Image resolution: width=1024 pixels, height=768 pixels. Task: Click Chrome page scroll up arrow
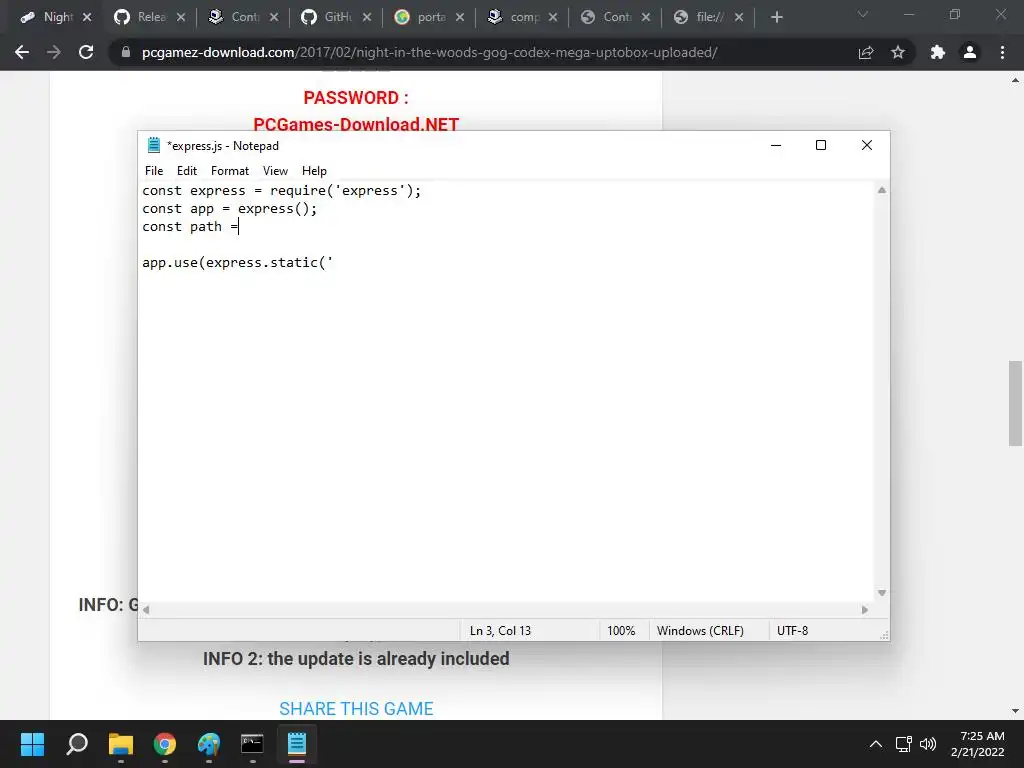[1015, 81]
